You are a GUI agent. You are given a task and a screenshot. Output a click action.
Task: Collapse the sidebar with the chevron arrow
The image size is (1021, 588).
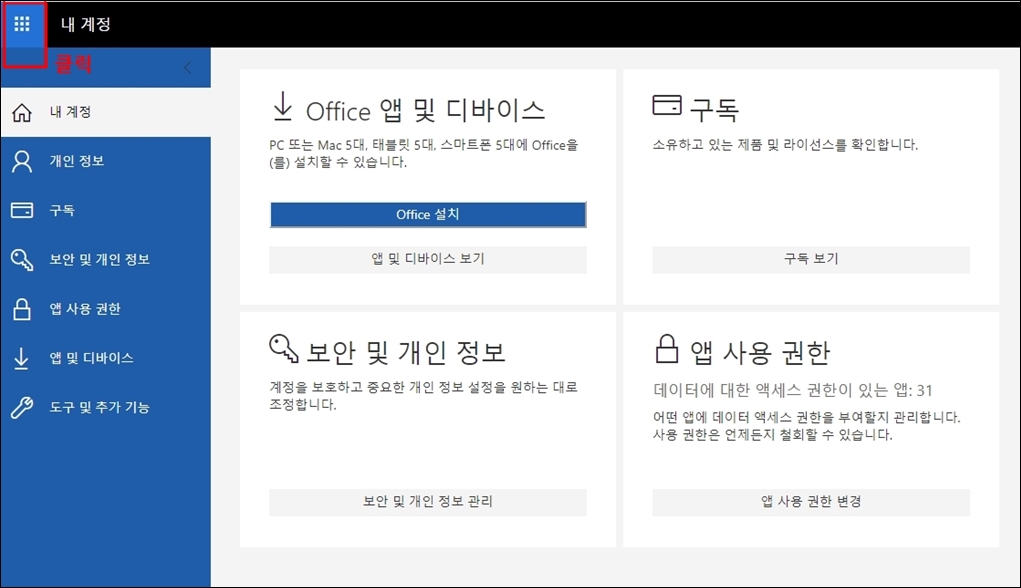[188, 67]
